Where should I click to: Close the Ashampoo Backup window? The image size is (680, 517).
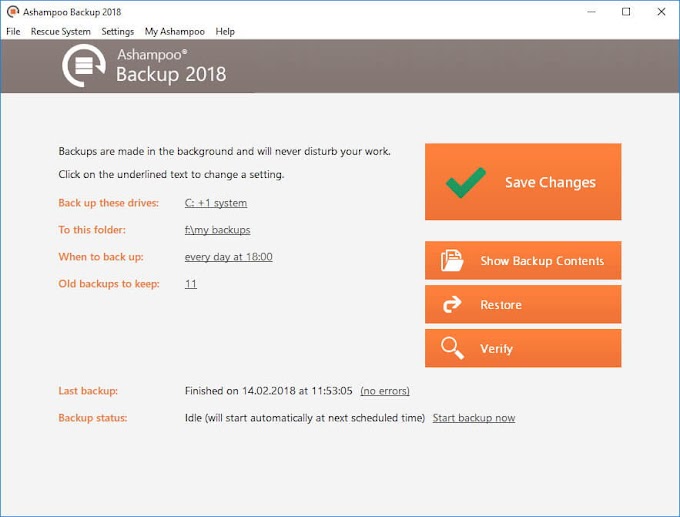661,12
